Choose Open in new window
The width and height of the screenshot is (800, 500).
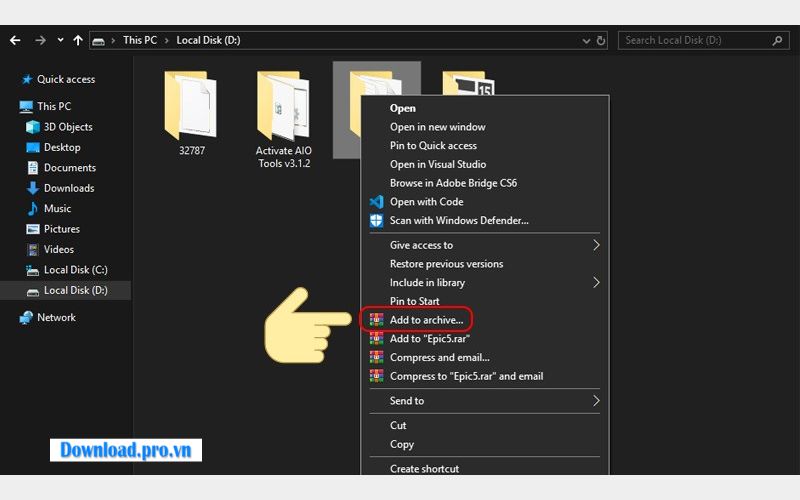click(437, 127)
